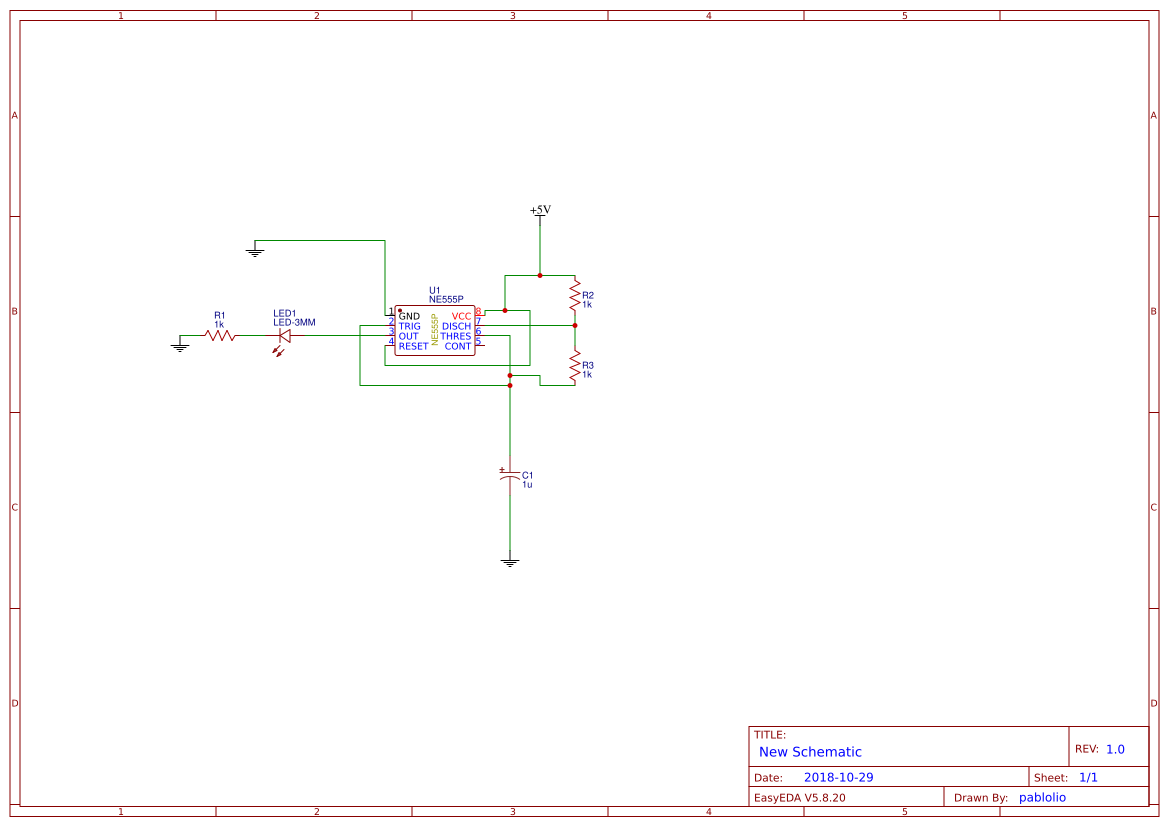Select the VCC pin label on the NE555P
The width and height of the screenshot is (1169, 827).
pos(461,314)
